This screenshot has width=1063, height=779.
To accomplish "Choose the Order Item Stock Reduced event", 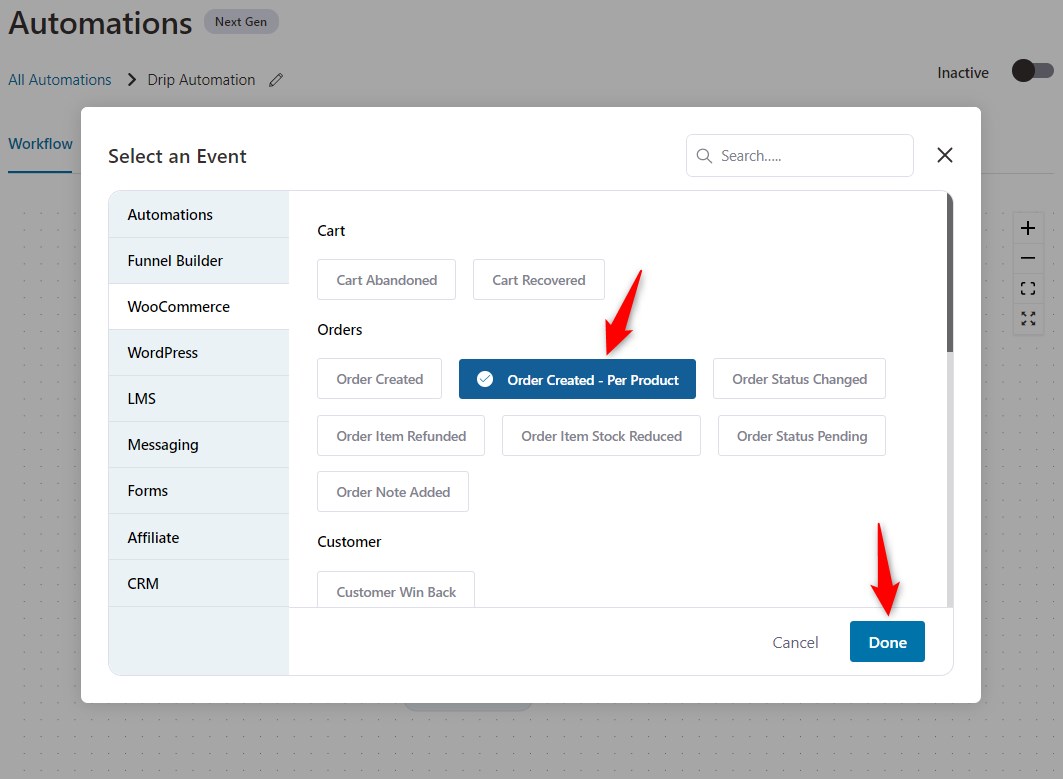I will [x=601, y=436].
